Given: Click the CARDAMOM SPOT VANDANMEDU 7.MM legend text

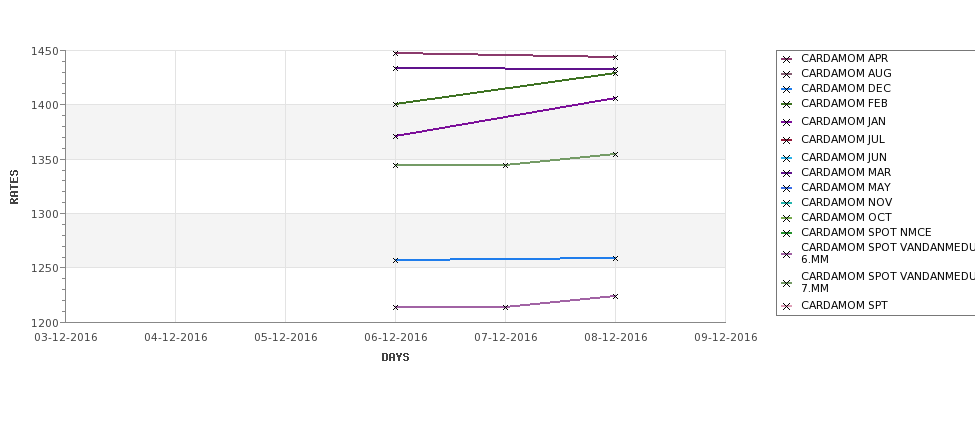Looking at the screenshot, I should coord(888,282).
